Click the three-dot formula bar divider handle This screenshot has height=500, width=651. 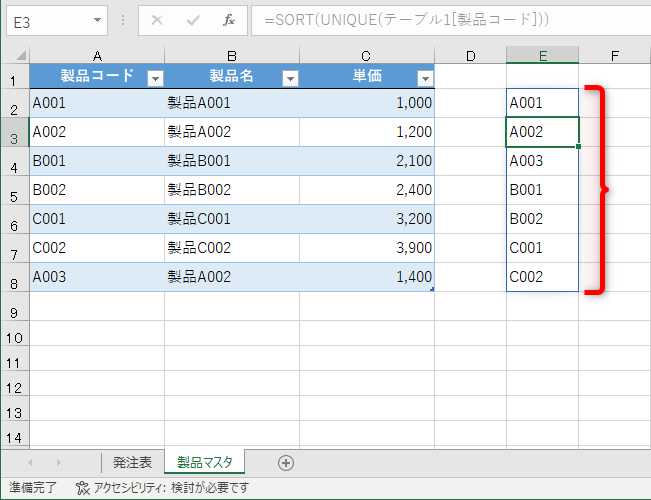[123, 20]
